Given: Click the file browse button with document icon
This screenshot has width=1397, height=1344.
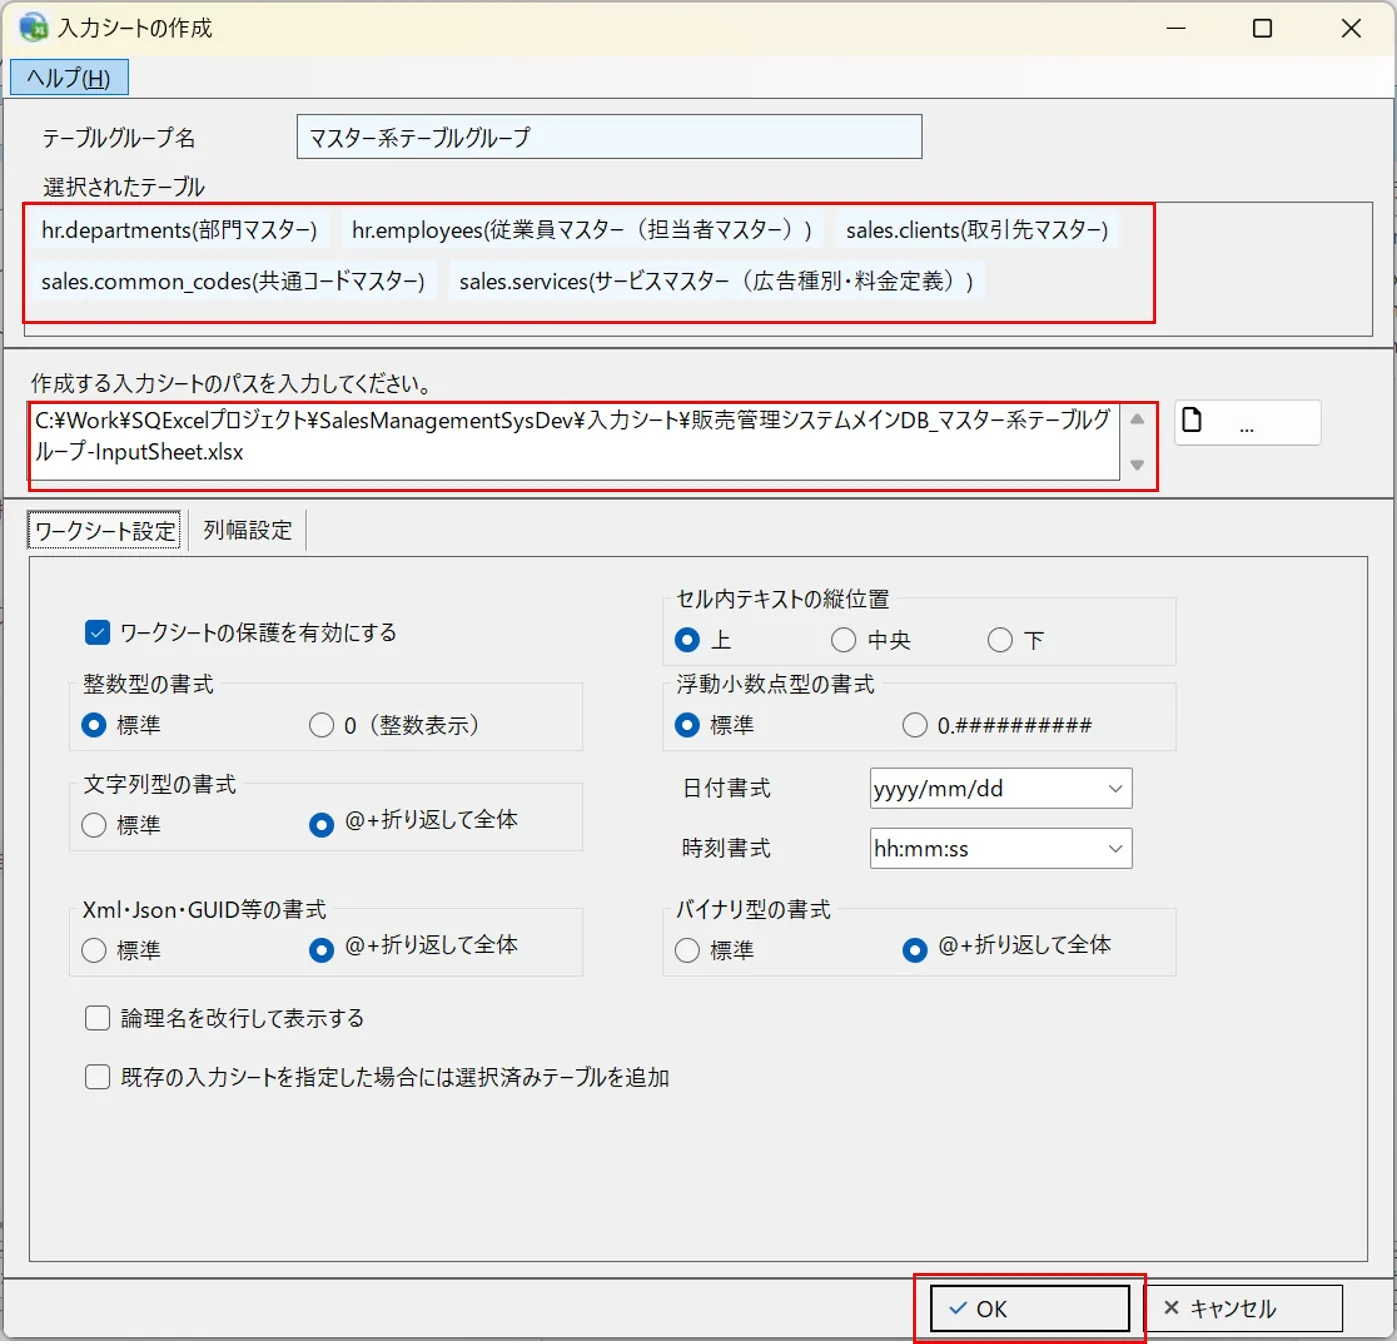Looking at the screenshot, I should click(1247, 422).
